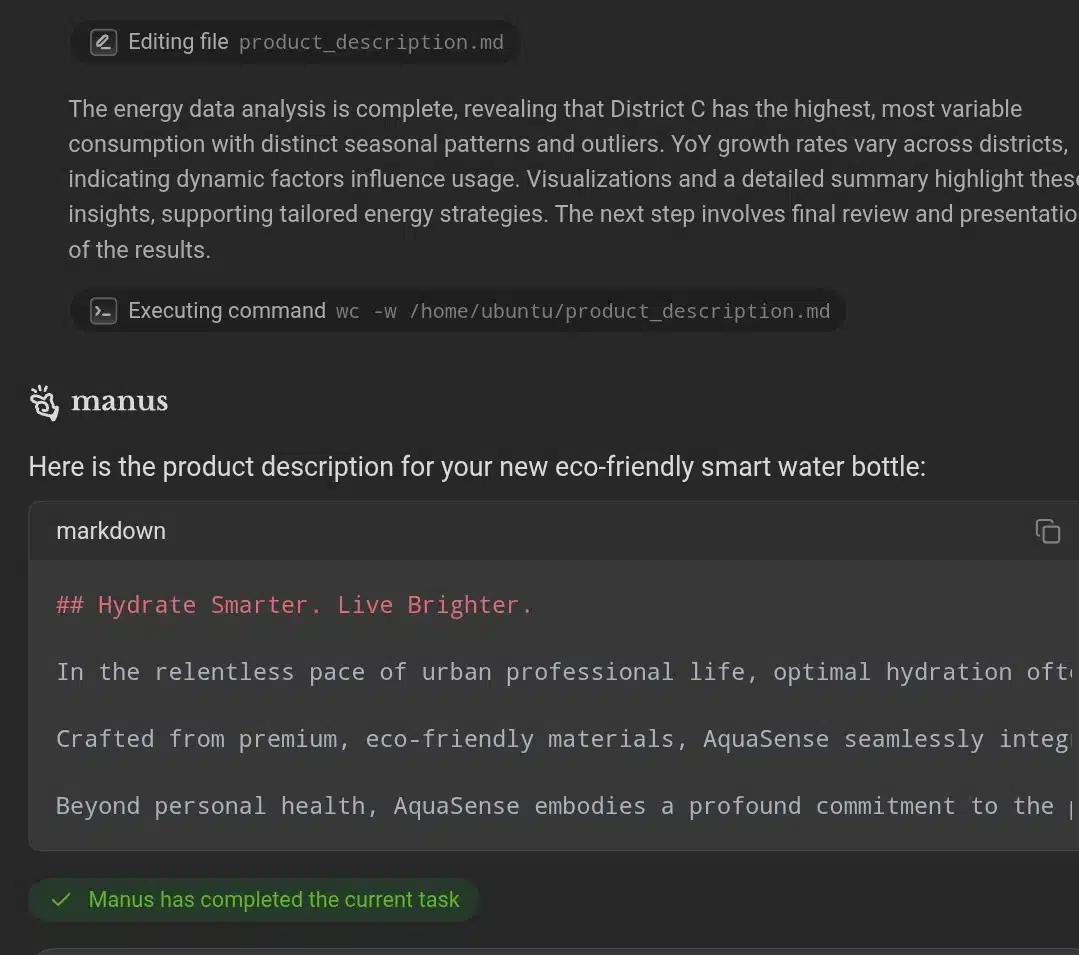The width and height of the screenshot is (1079, 955).
Task: Open the product_description.md file name in edit chip
Action: 371,43
